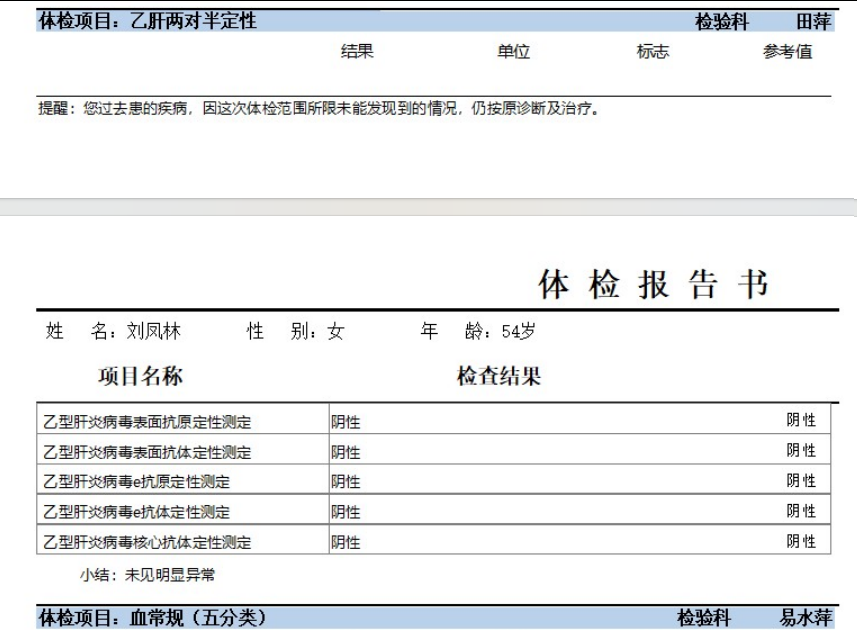Click the 参考值 column header

tap(787, 52)
